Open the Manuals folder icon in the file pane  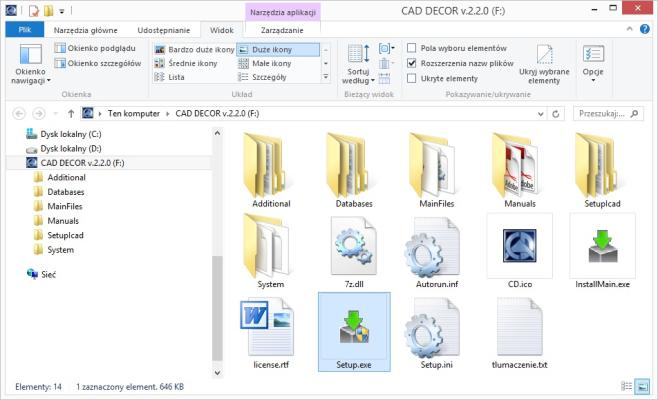tap(517, 165)
